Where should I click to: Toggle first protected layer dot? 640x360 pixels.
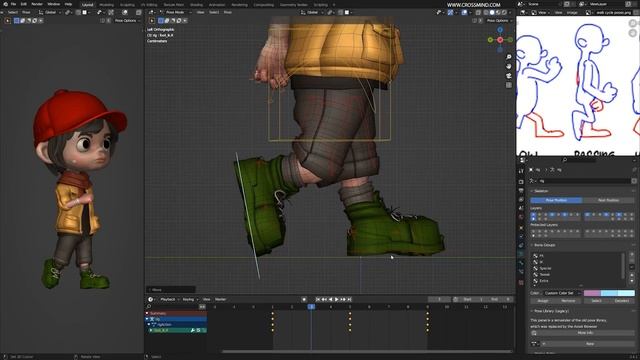[533, 231]
